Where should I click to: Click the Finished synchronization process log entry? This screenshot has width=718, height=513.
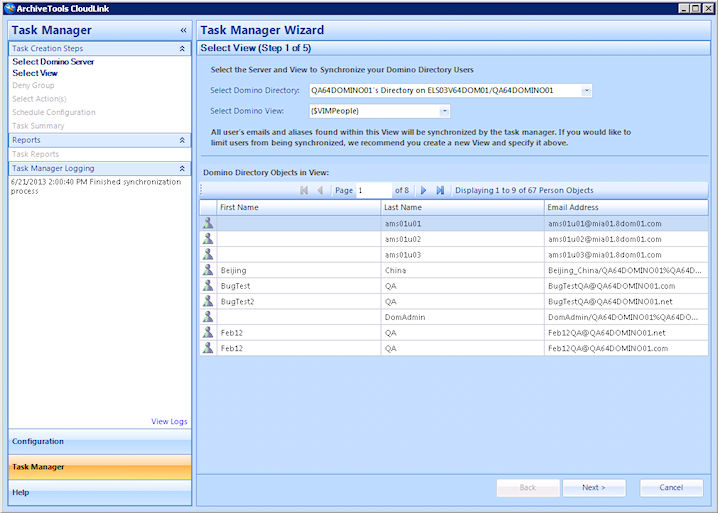(x=96, y=186)
